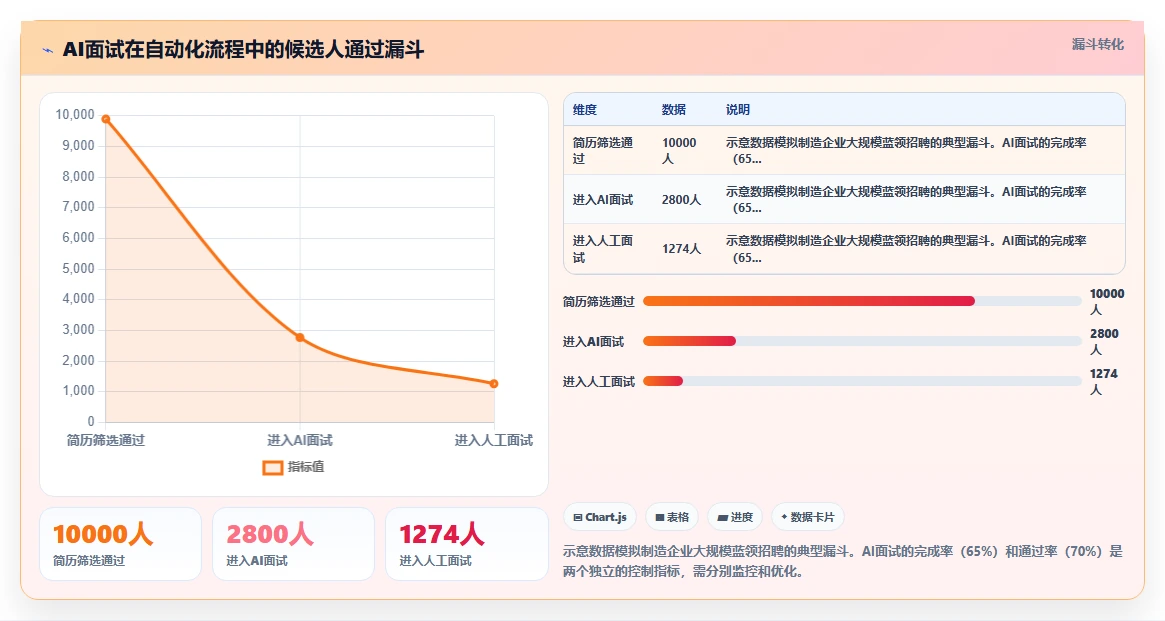Click the 简历筛选通过 progress row label
The height and width of the screenshot is (621, 1165).
599,302
